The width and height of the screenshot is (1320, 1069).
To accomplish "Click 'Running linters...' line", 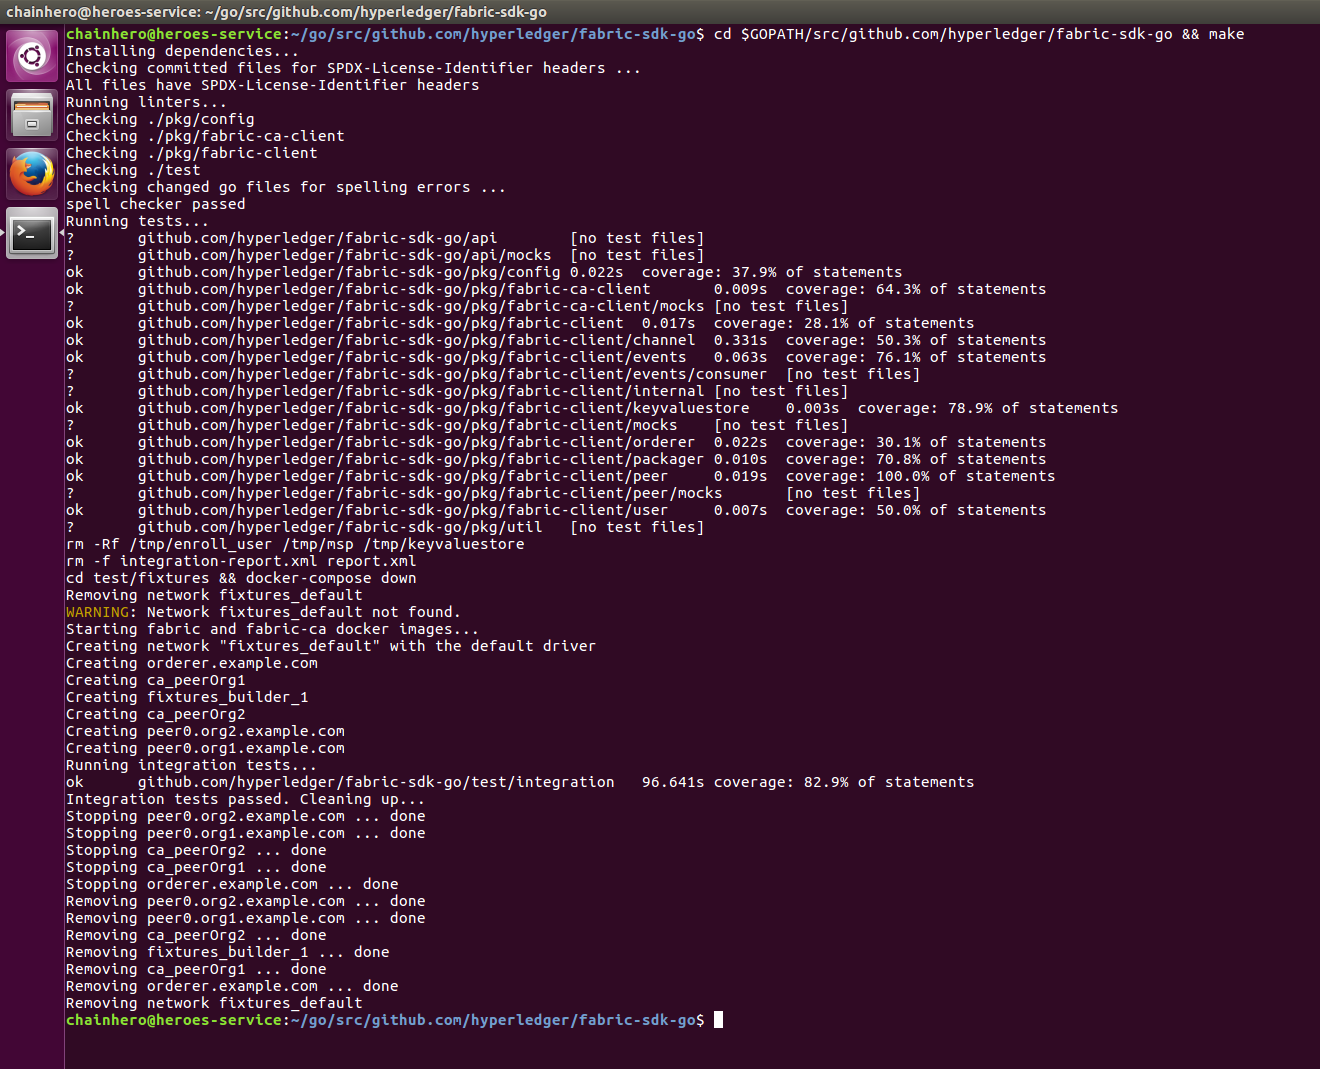I will 146,102.
